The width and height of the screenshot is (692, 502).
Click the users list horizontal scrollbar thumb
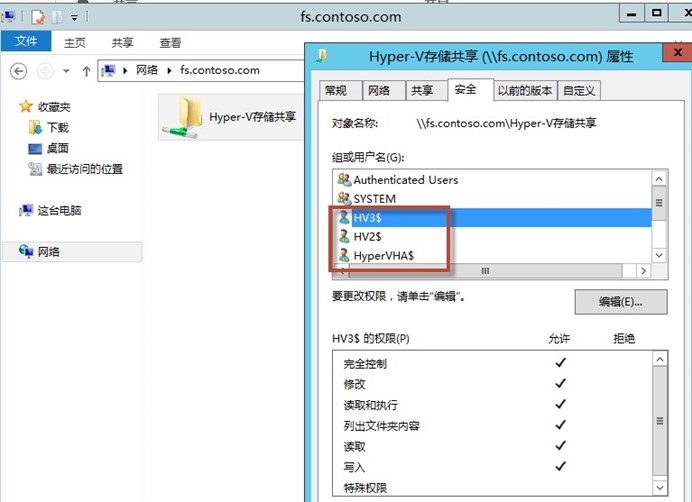[485, 271]
